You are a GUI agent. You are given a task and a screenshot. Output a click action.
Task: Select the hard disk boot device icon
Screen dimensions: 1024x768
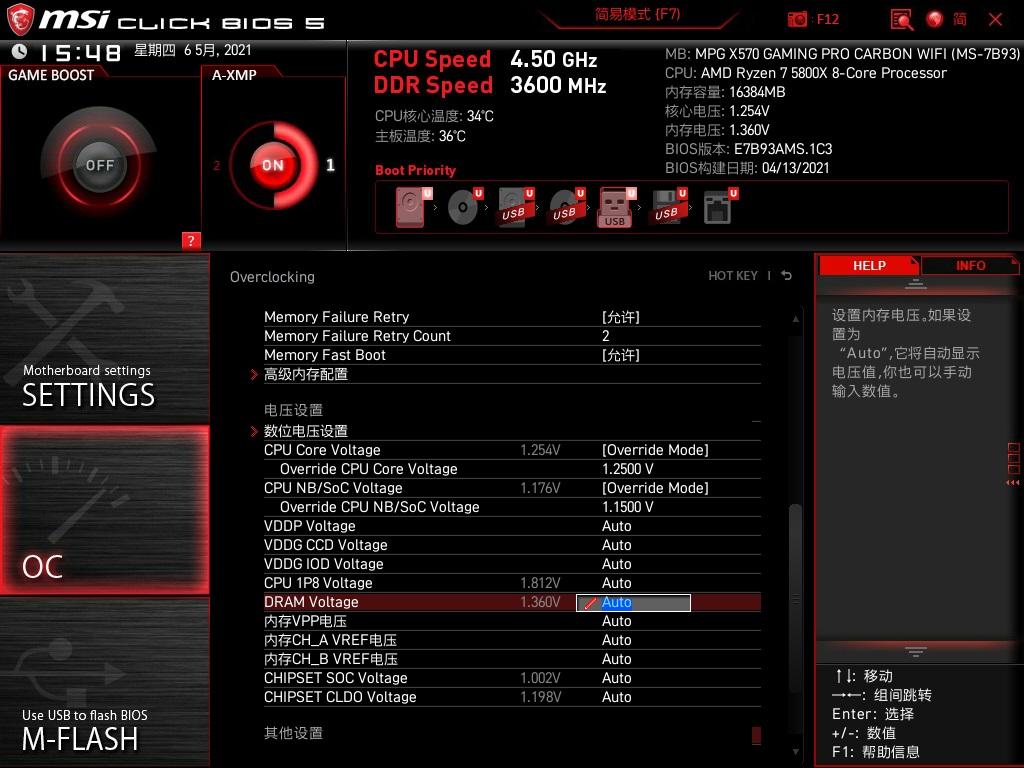click(x=414, y=207)
